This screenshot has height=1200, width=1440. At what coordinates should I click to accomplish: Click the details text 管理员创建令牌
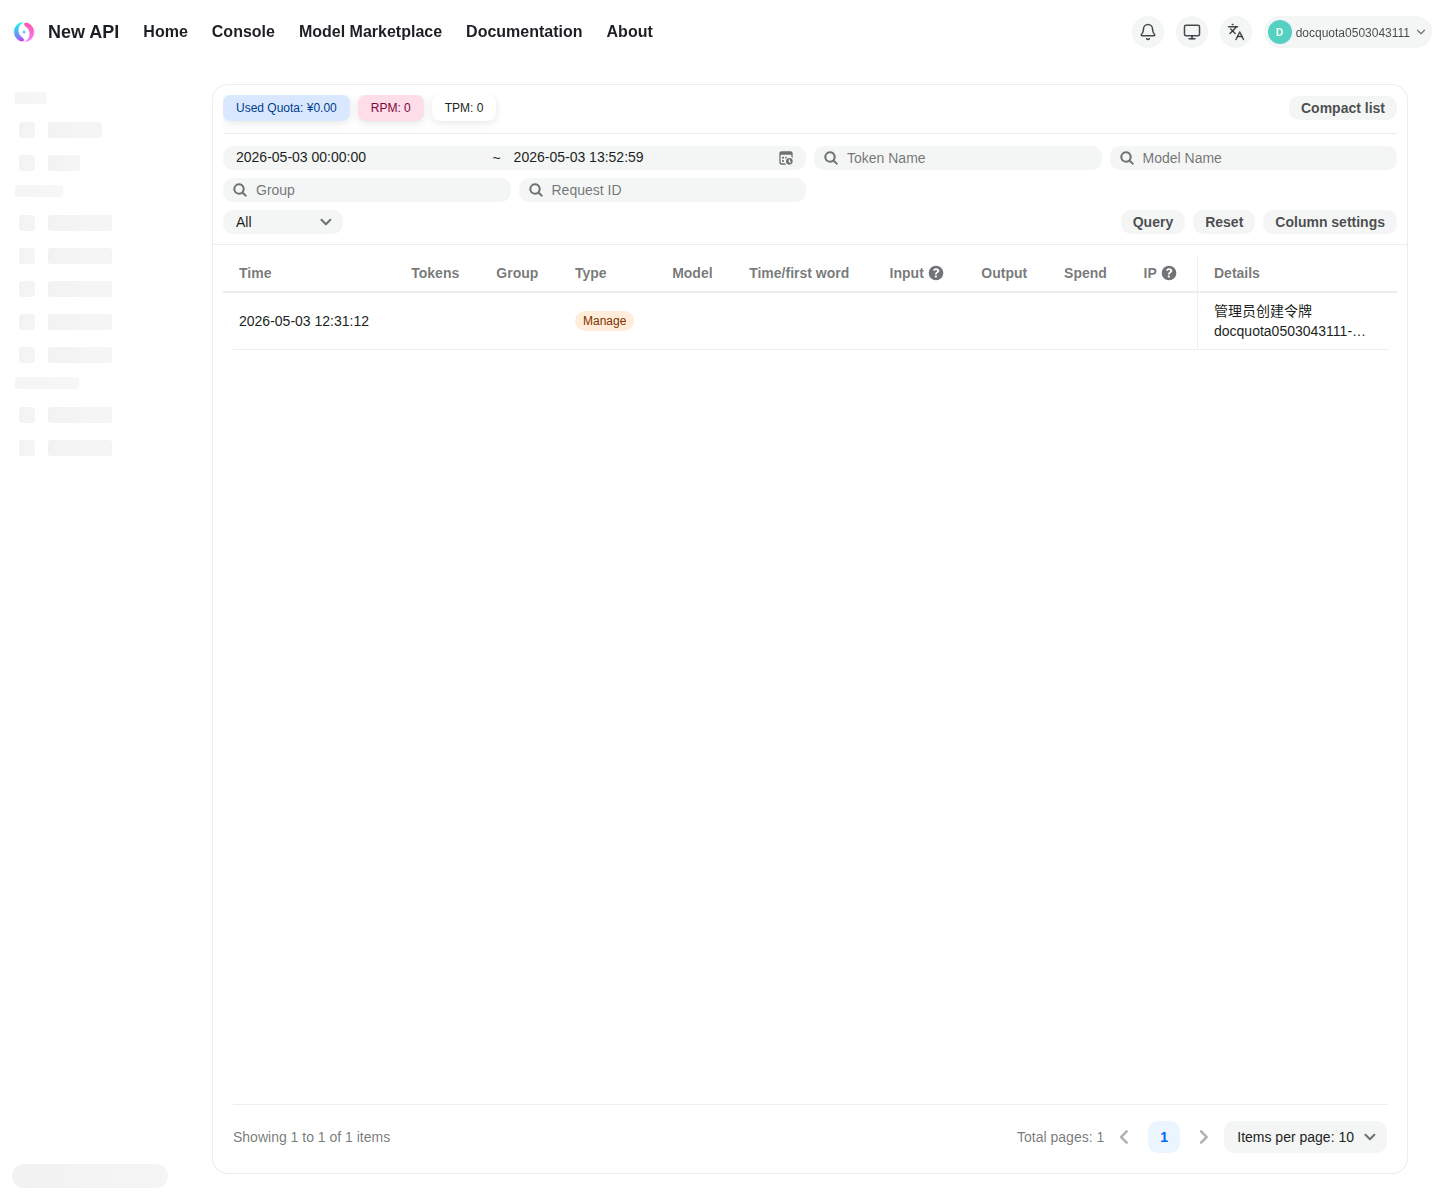coord(1263,311)
